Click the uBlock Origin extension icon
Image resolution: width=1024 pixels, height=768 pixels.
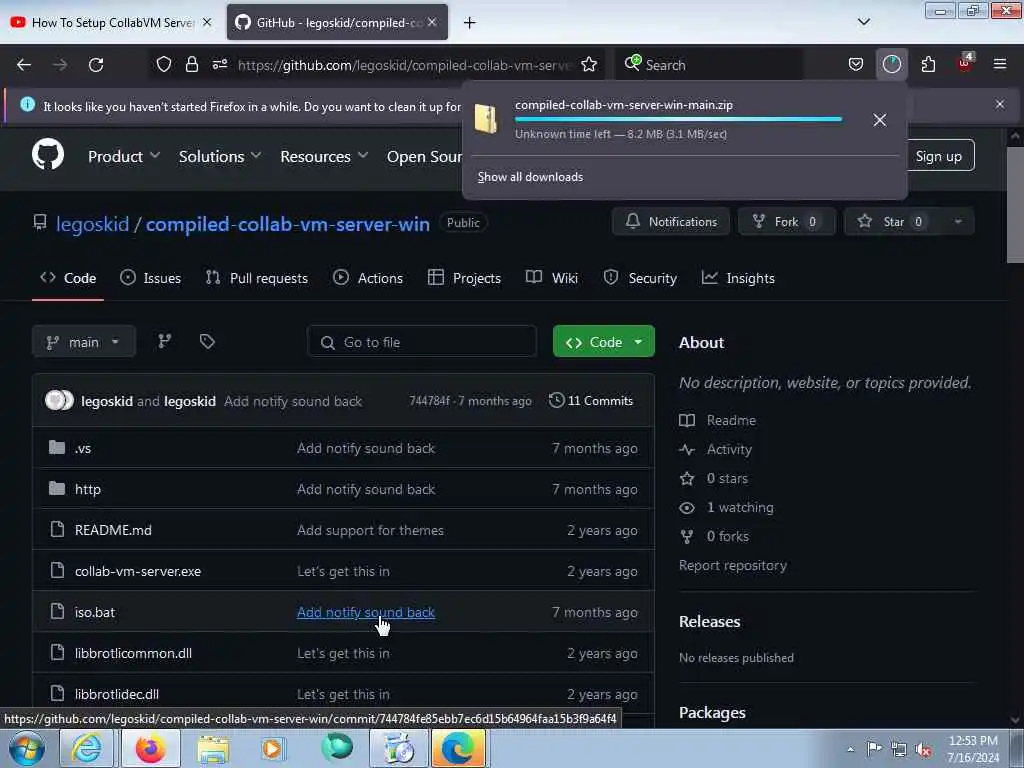pos(965,63)
